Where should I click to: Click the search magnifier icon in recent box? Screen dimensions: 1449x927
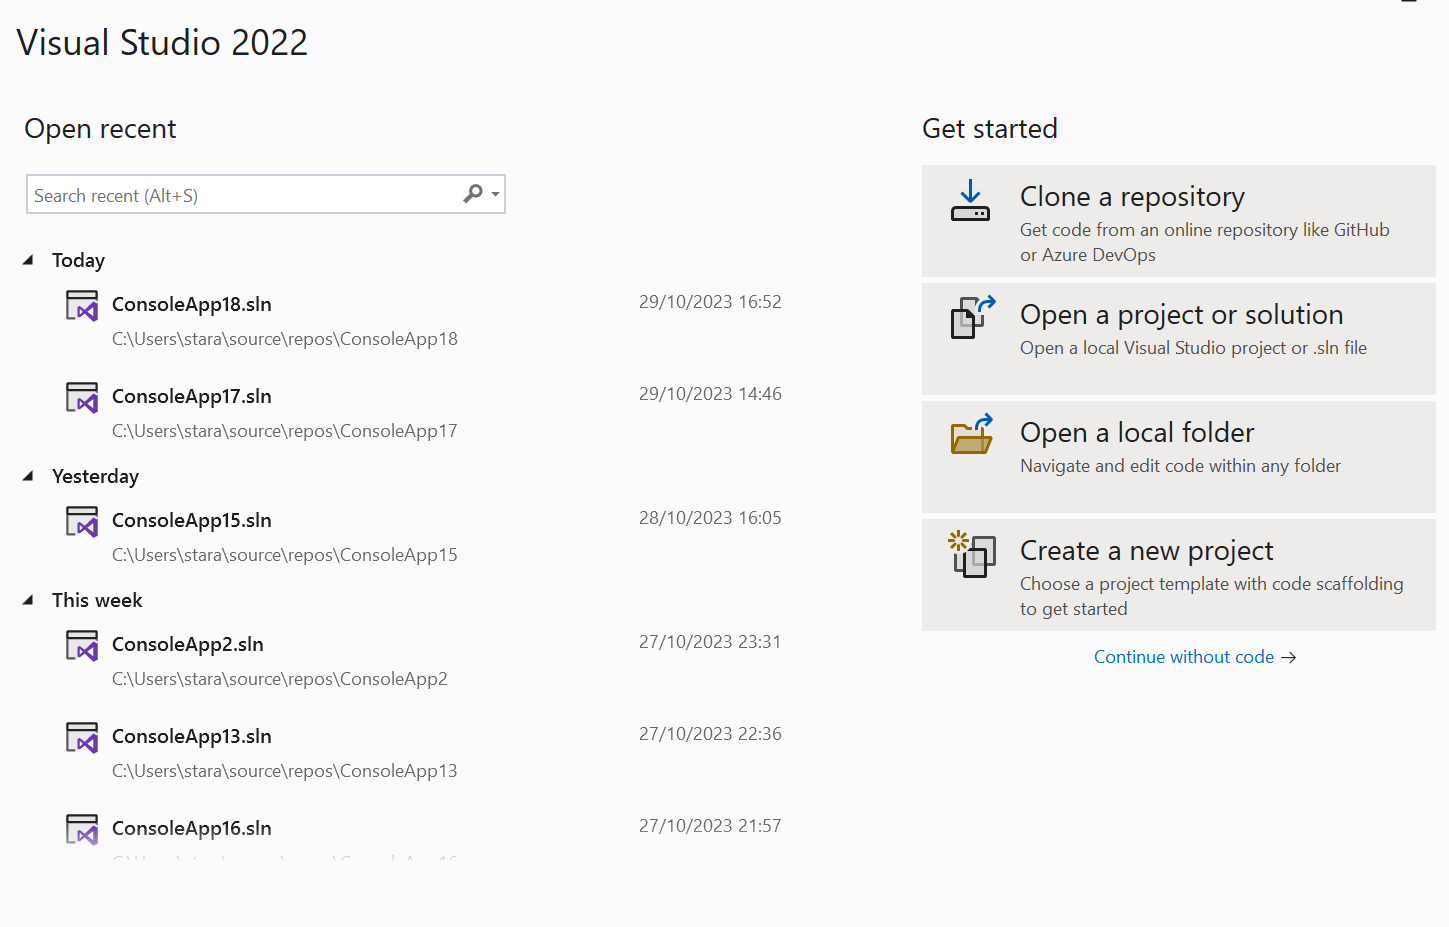[x=473, y=194]
